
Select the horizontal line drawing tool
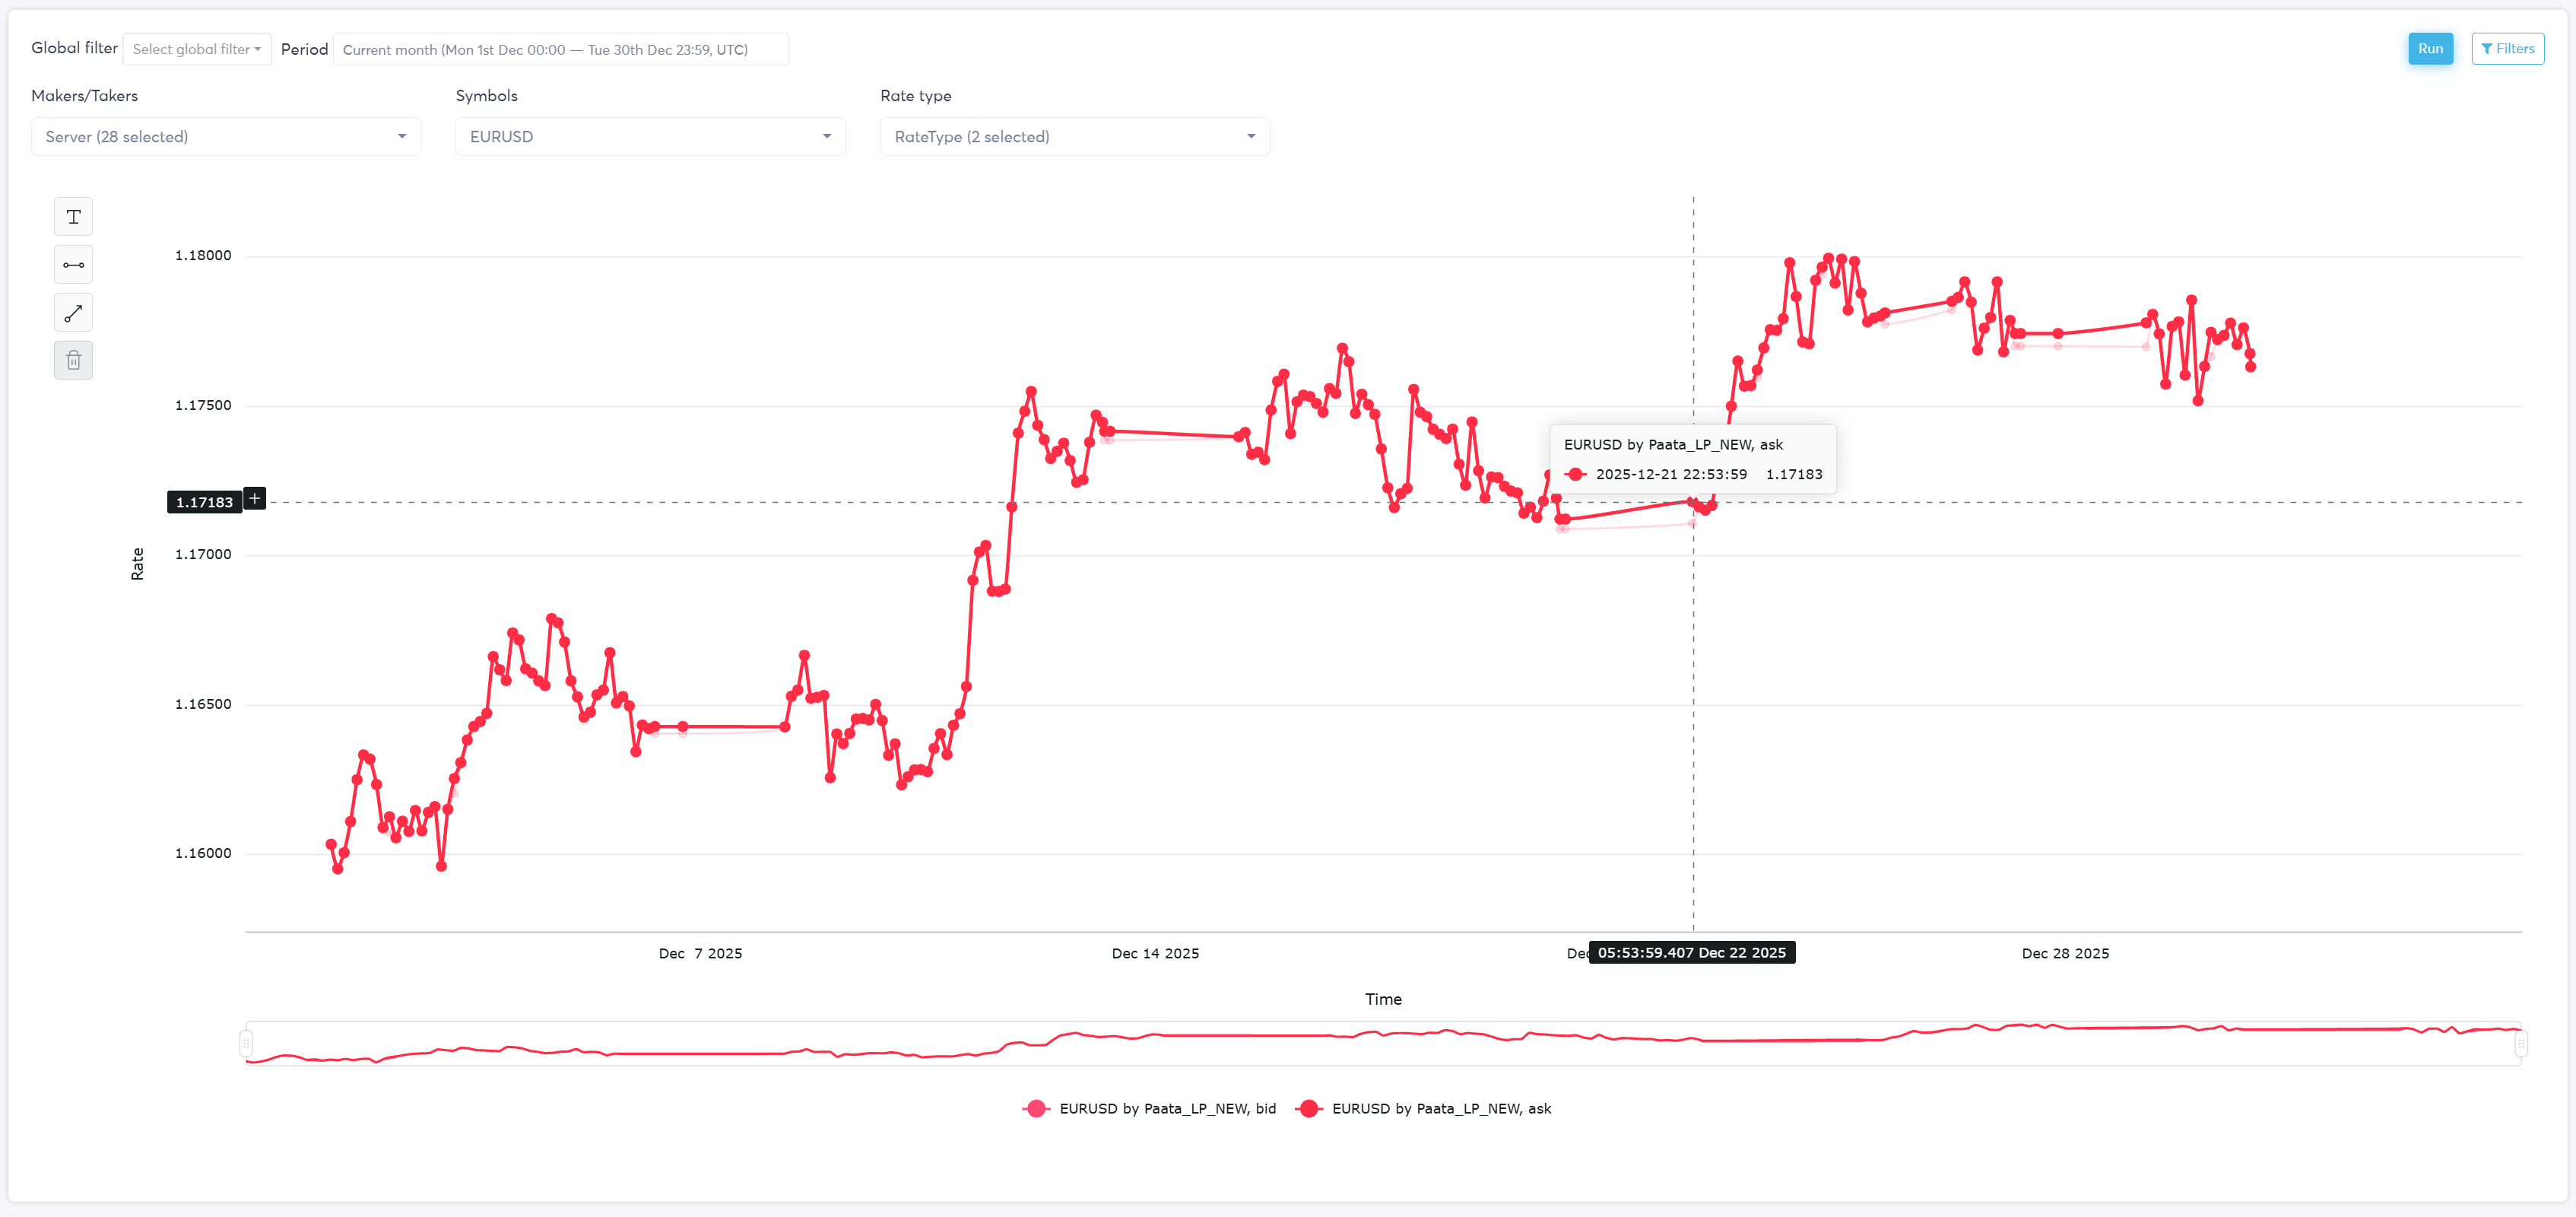[x=73, y=265]
